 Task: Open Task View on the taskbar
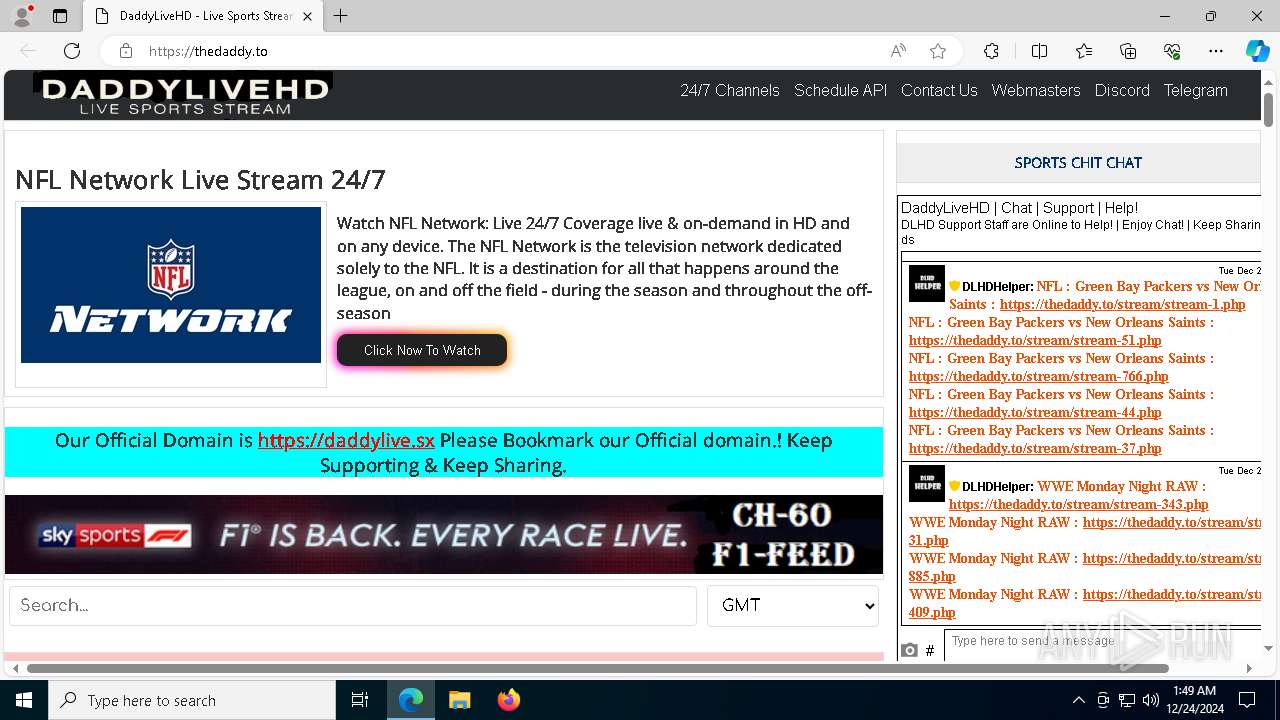[x=360, y=700]
